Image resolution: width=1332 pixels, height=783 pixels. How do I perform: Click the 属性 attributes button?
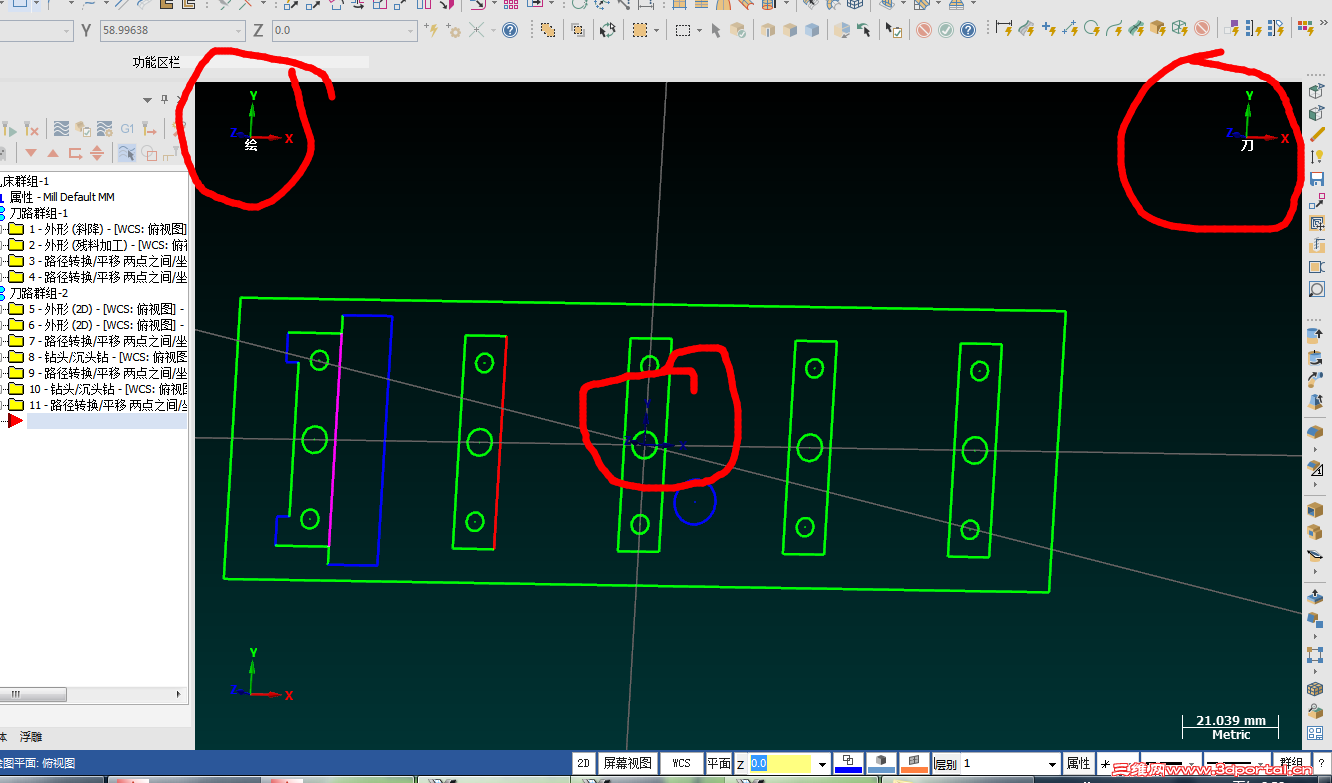click(1078, 763)
